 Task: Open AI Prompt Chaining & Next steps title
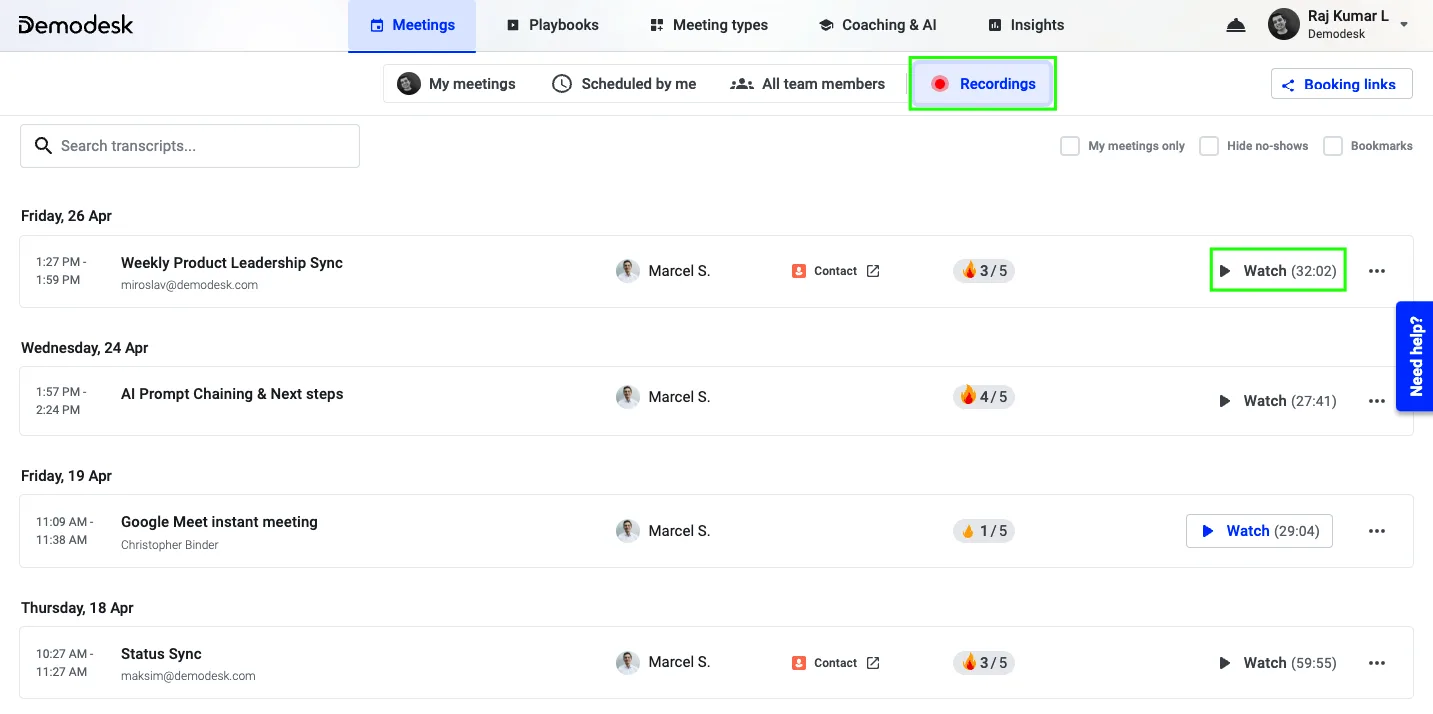pyautogui.click(x=232, y=394)
